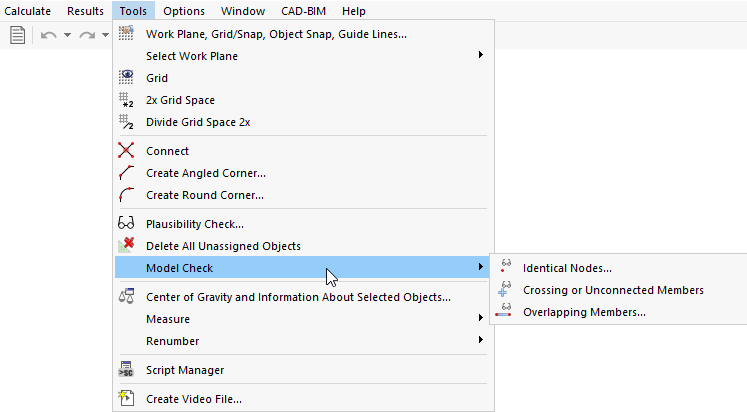This screenshot has height=412, width=747.
Task: Open the Options menu
Action: 184,11
